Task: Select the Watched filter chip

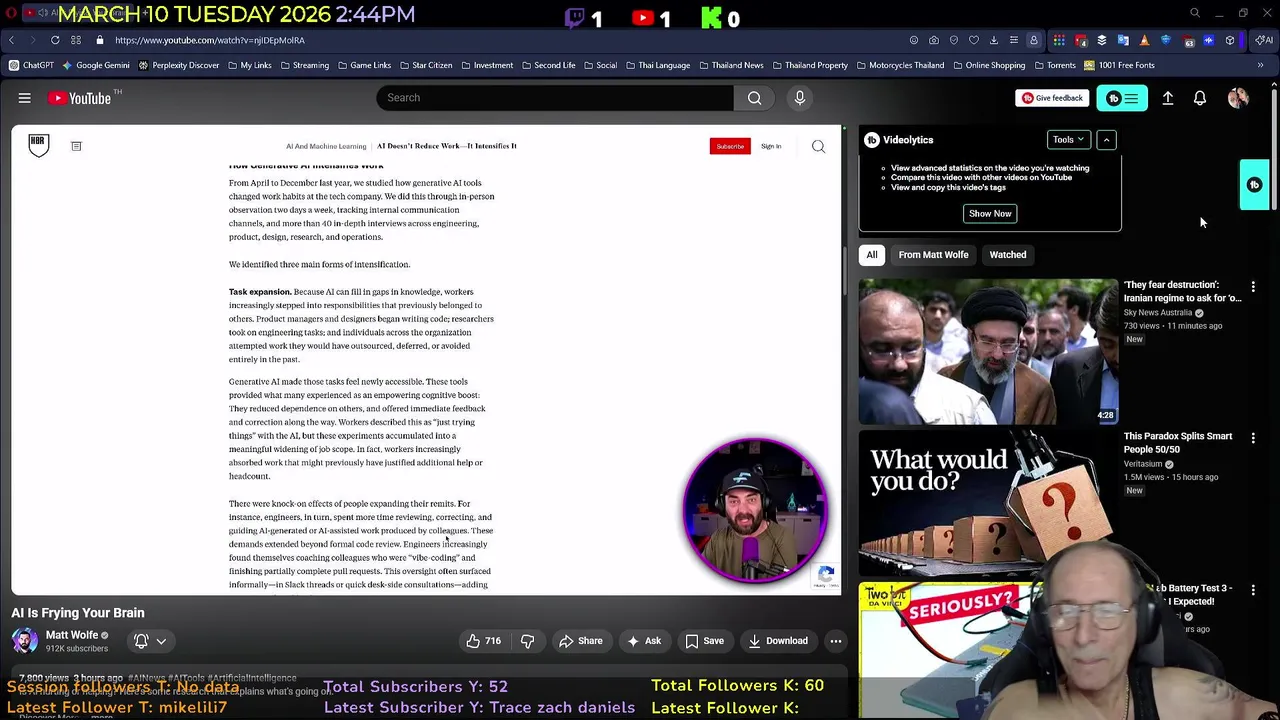Action: (1007, 255)
